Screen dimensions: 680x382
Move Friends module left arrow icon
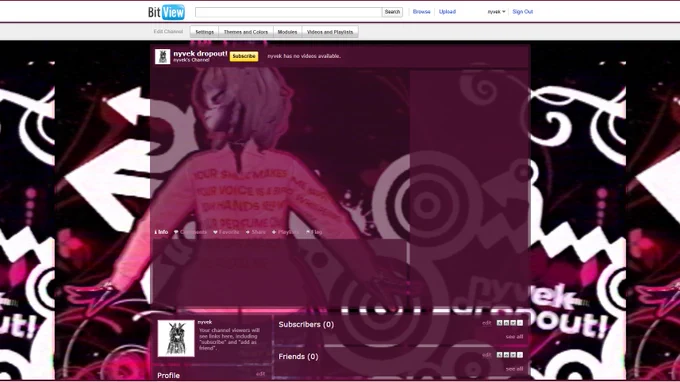point(499,355)
